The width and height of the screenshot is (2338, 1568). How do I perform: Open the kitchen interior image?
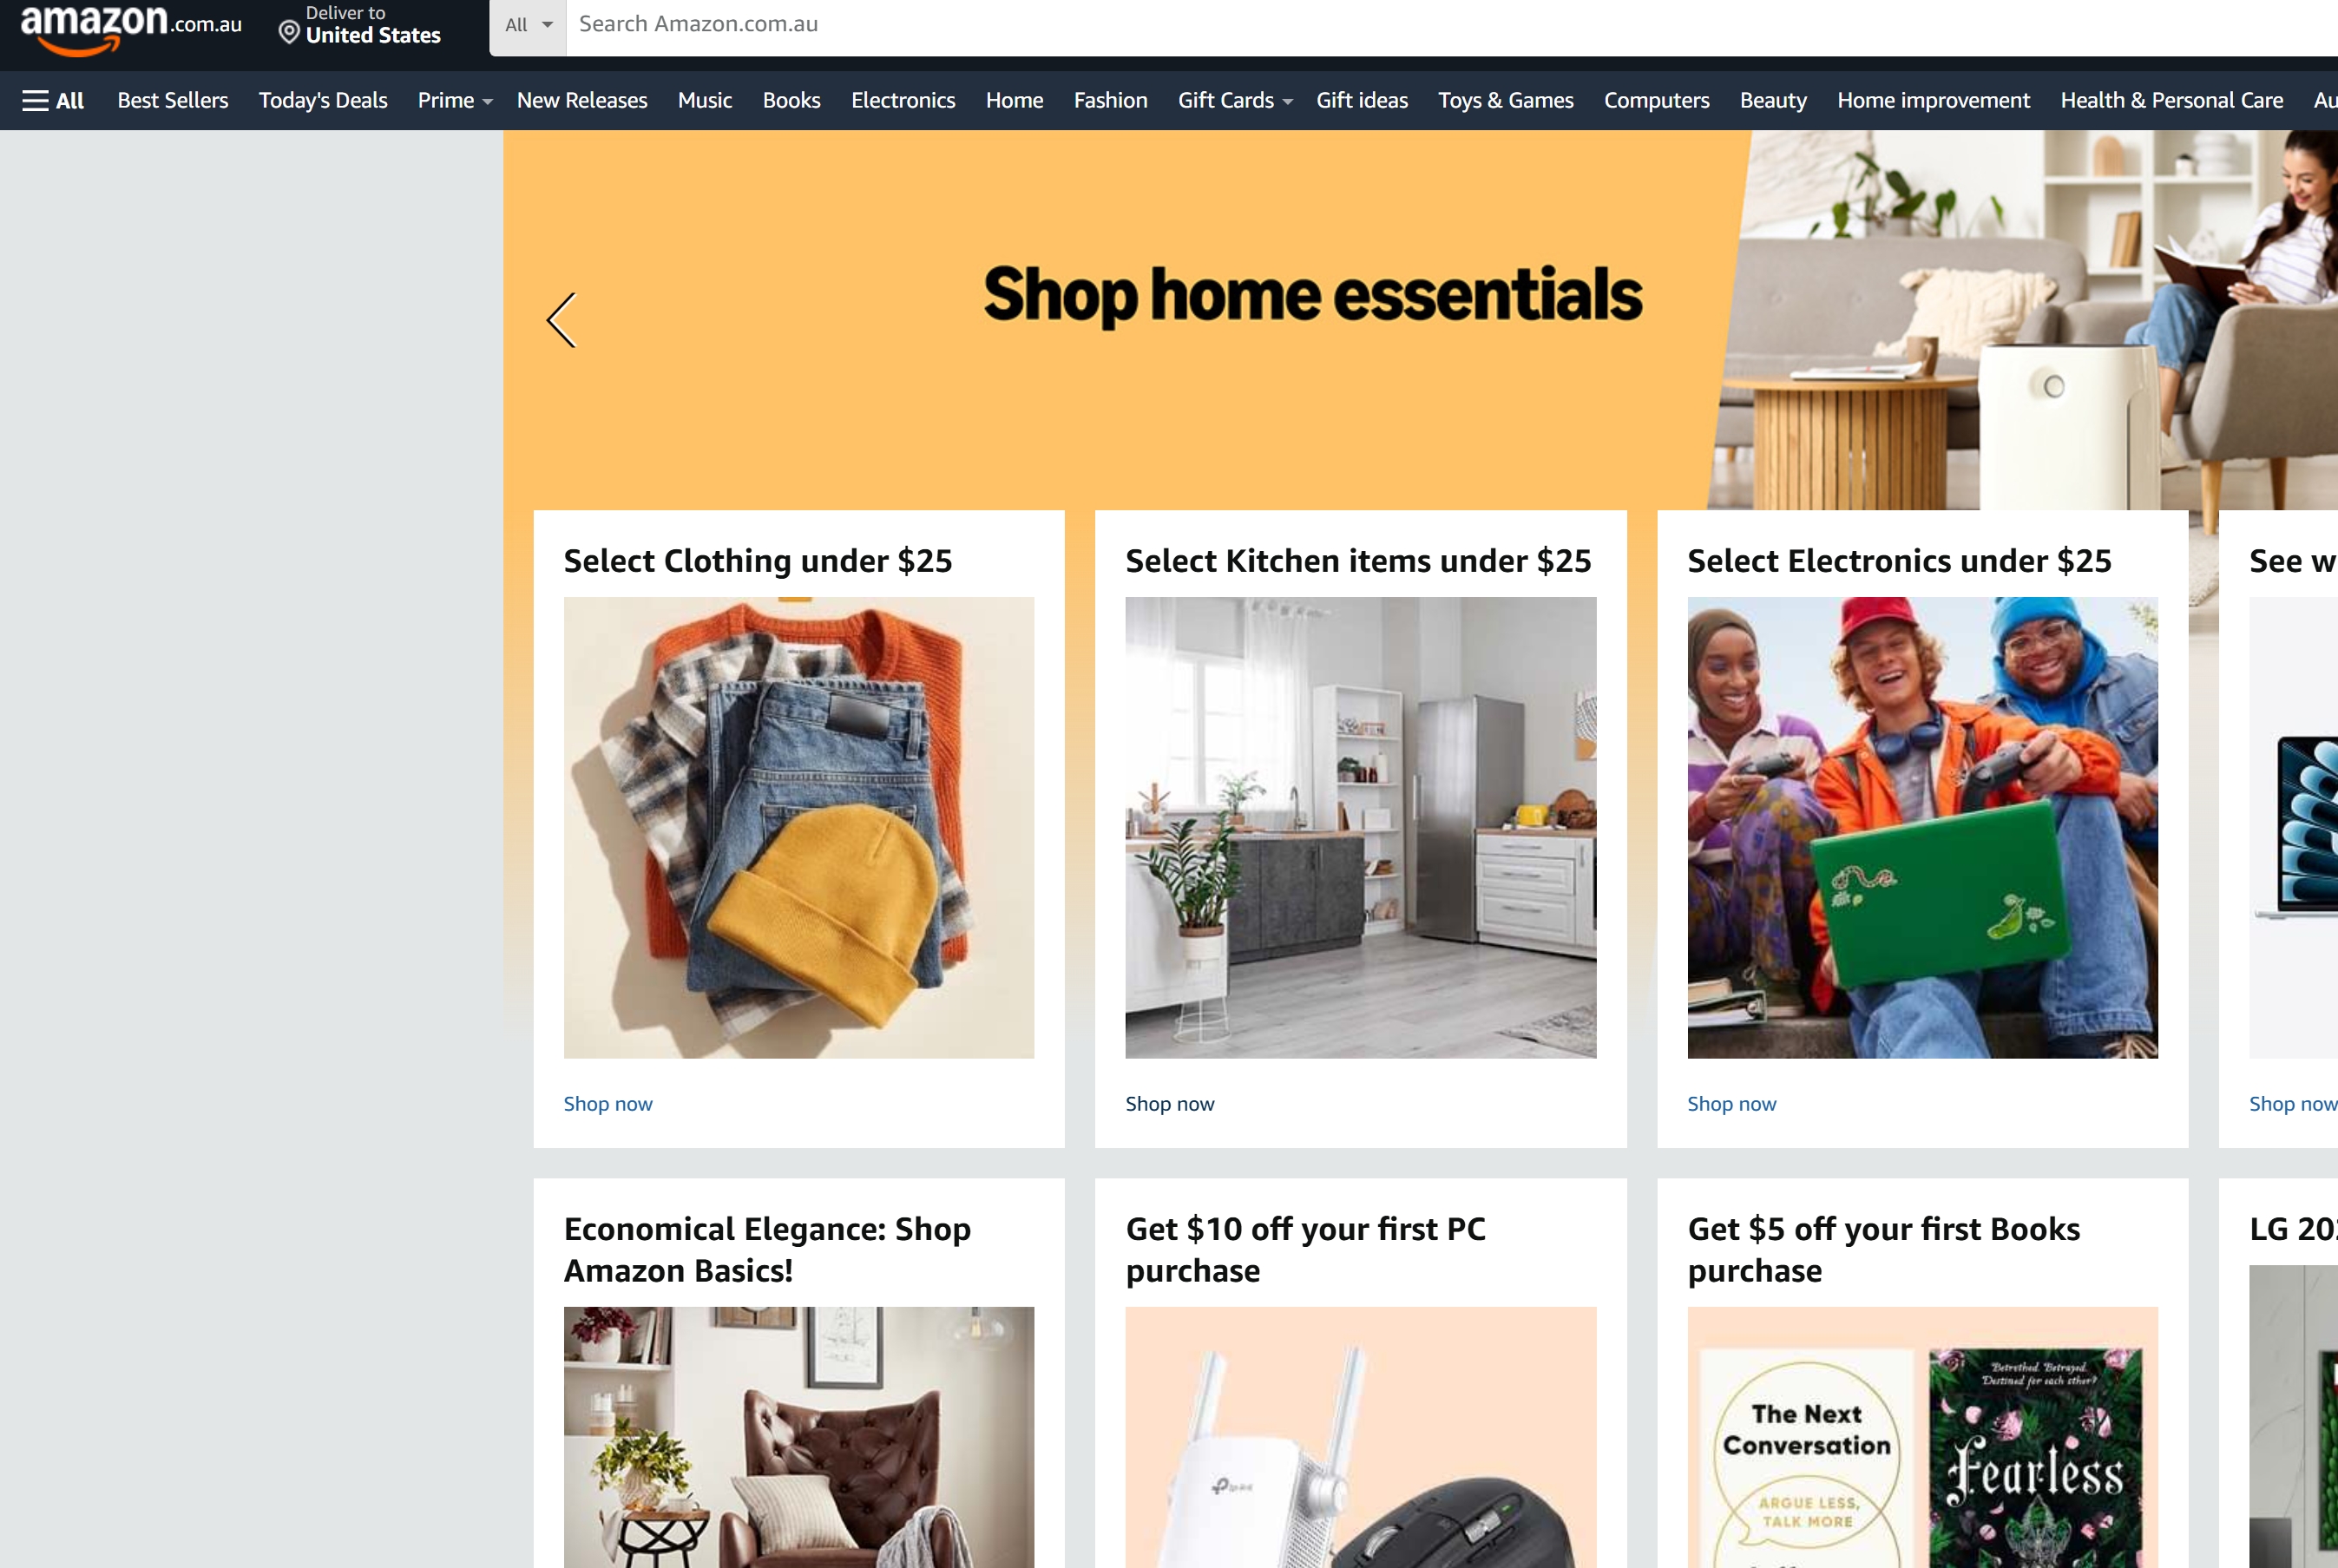pos(1361,827)
